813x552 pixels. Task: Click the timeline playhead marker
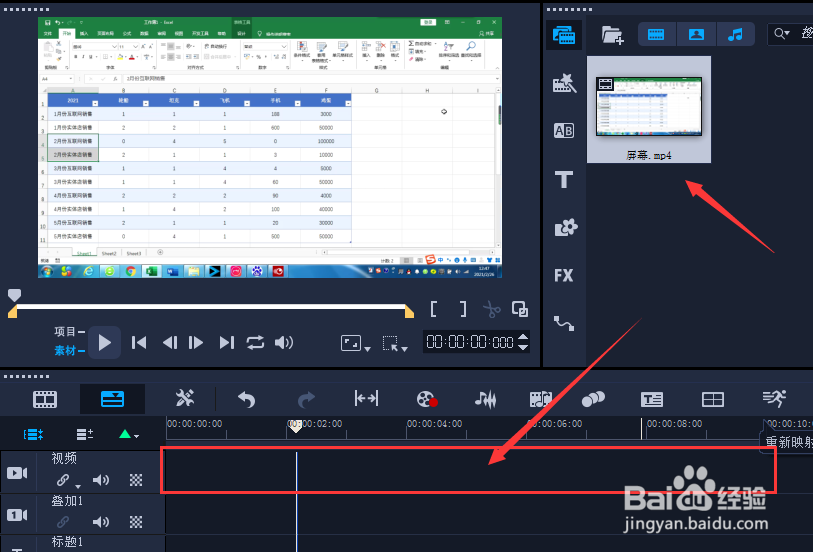click(296, 428)
